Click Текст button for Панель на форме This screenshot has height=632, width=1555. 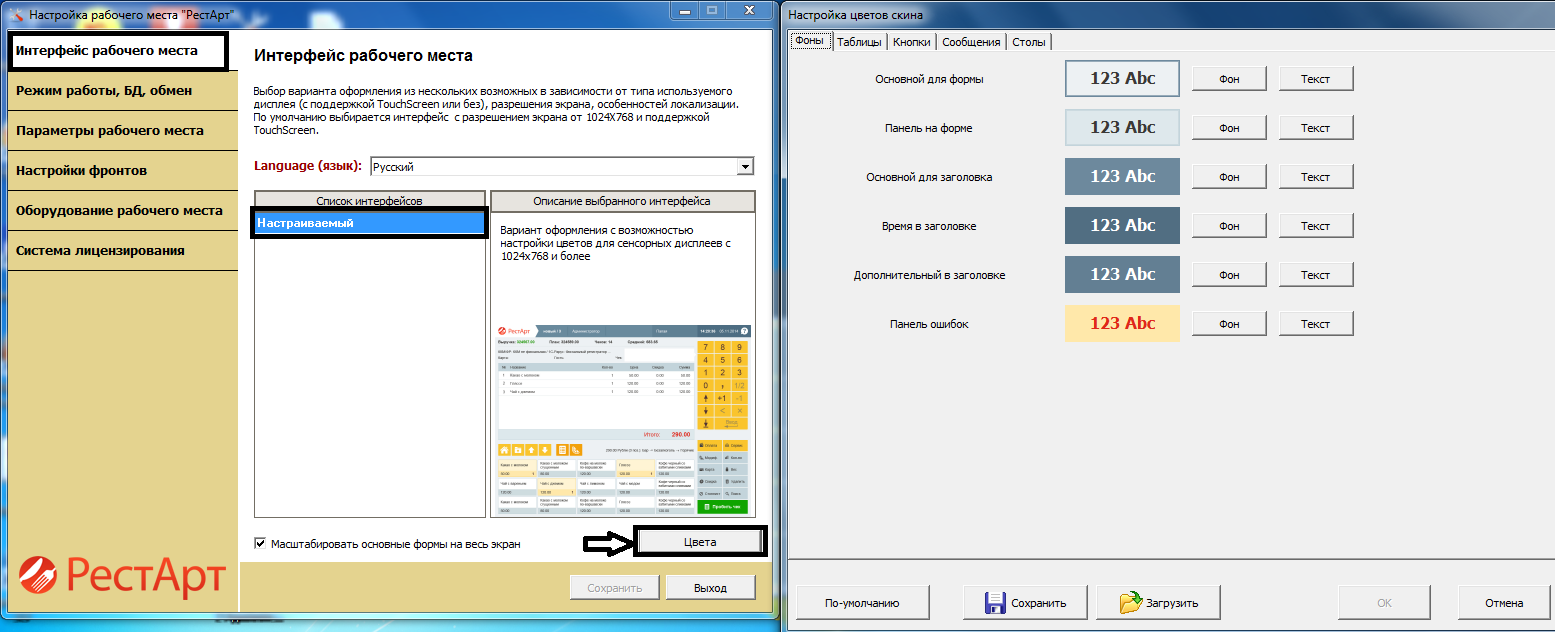(1316, 128)
